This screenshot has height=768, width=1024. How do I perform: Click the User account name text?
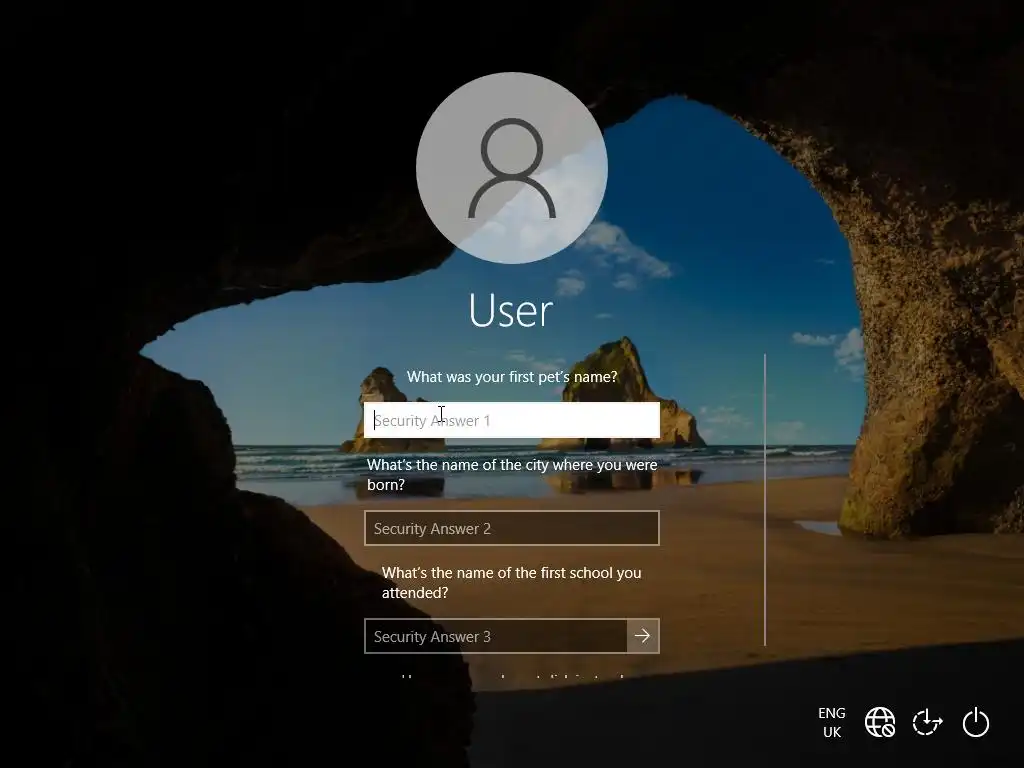[x=511, y=311]
